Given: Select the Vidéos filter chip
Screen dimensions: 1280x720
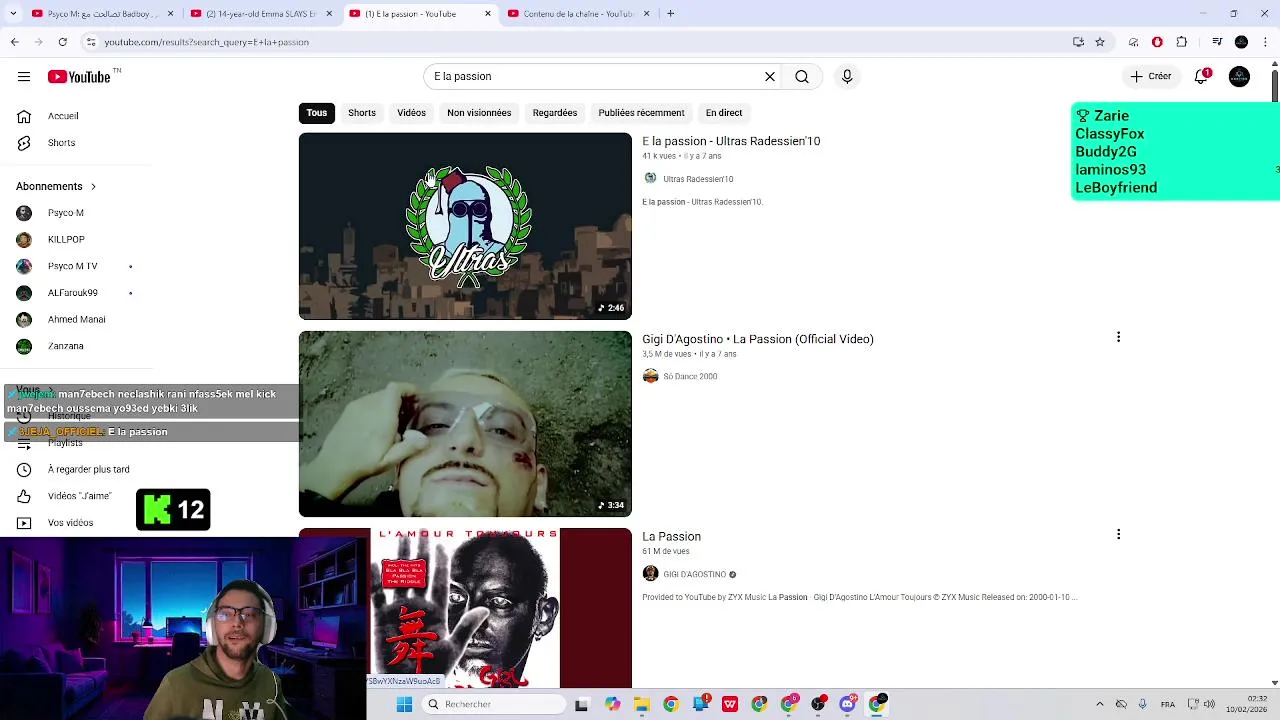Looking at the screenshot, I should pyautogui.click(x=411, y=113).
